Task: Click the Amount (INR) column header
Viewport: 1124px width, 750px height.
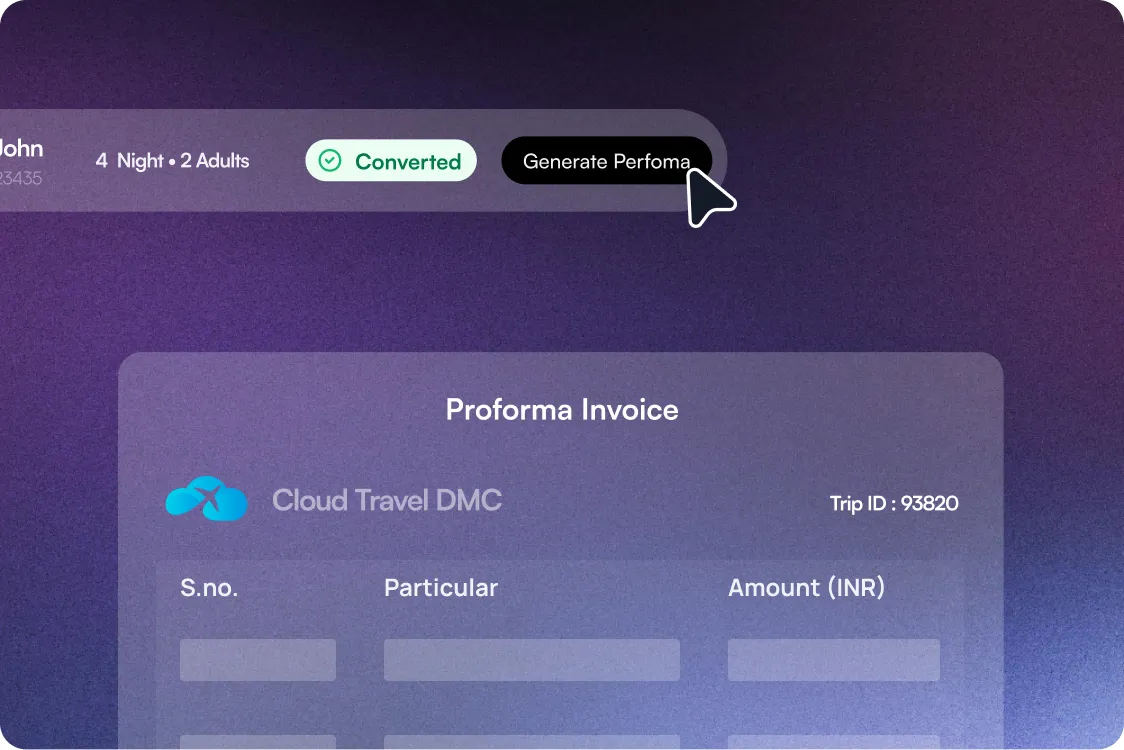Action: (806, 588)
